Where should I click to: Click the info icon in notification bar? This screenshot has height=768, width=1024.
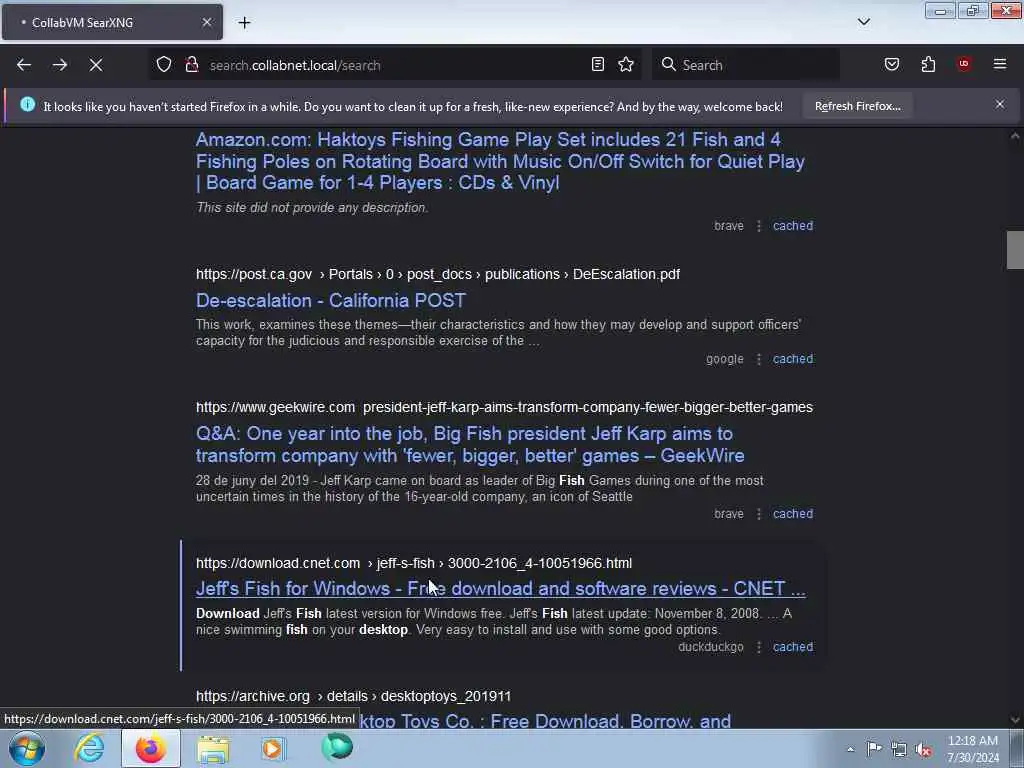pyautogui.click(x=27, y=104)
